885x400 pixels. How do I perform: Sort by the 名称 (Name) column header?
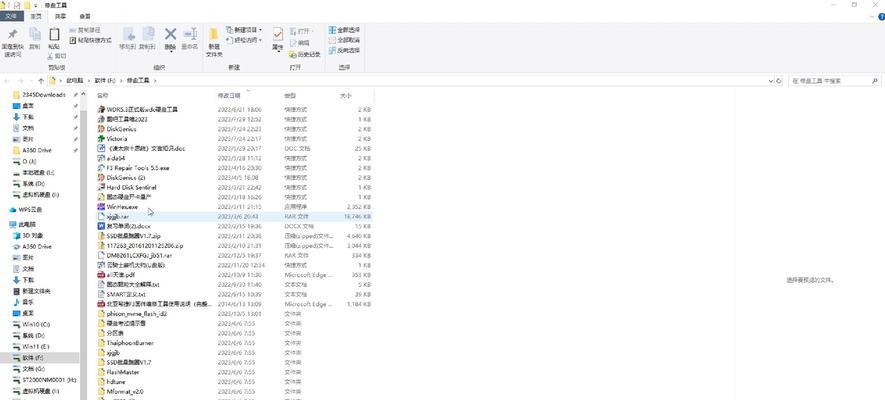tap(102, 96)
